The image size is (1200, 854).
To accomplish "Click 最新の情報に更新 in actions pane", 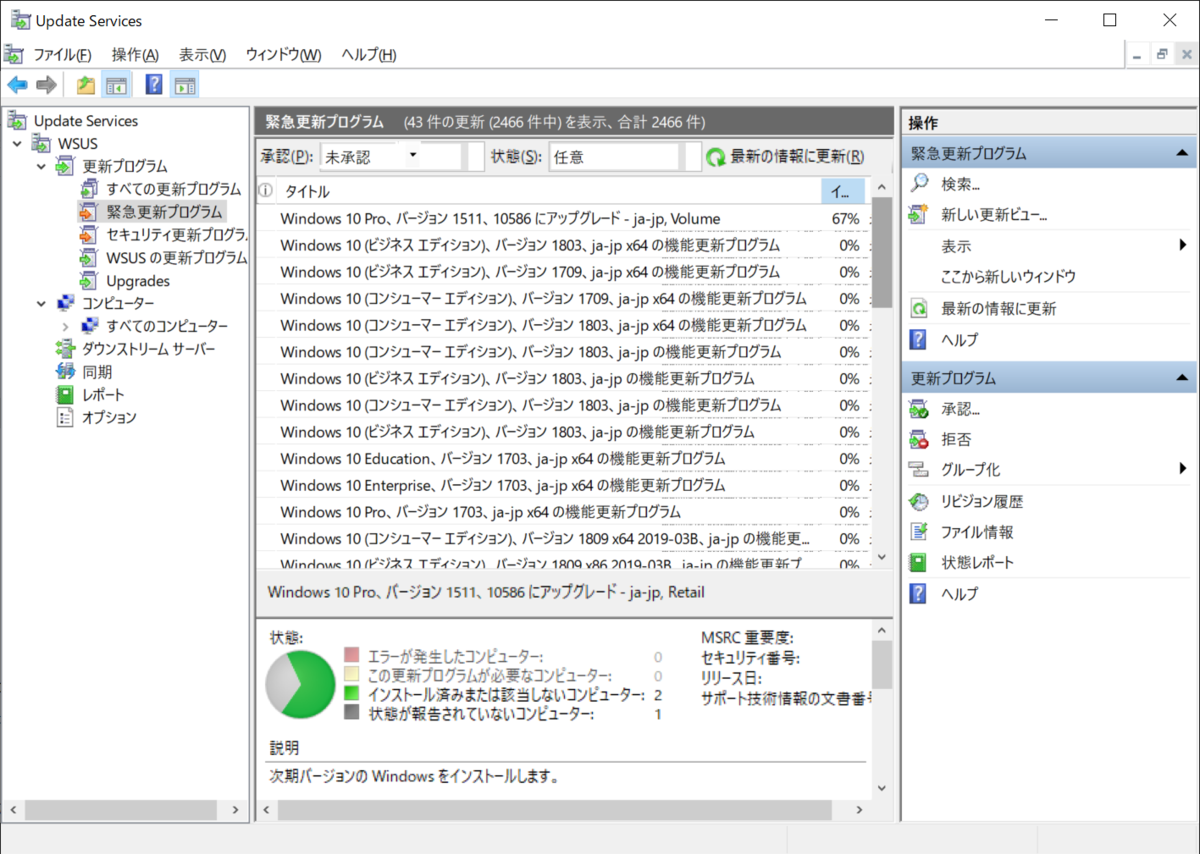I will (998, 309).
